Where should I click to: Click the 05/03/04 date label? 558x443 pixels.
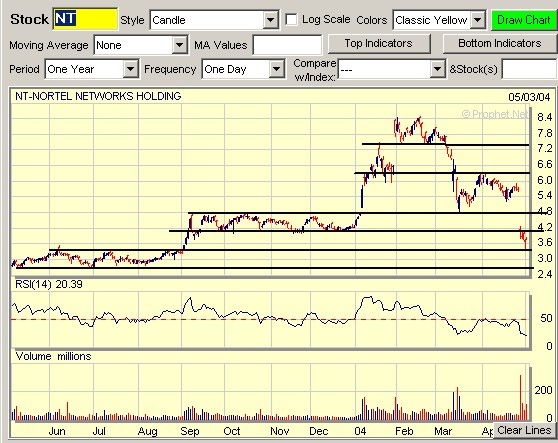point(529,97)
